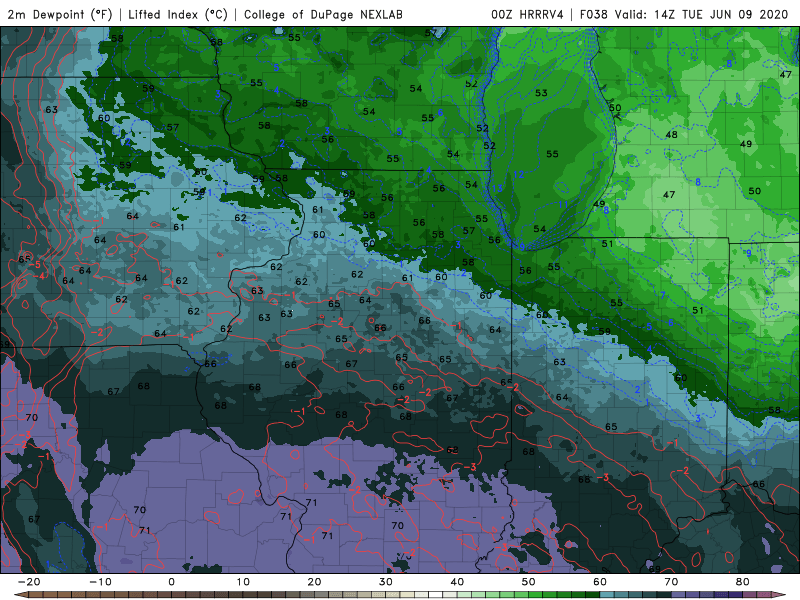The width and height of the screenshot is (800, 600).
Task: Click the -10 label on the color scale
Action: 100,581
